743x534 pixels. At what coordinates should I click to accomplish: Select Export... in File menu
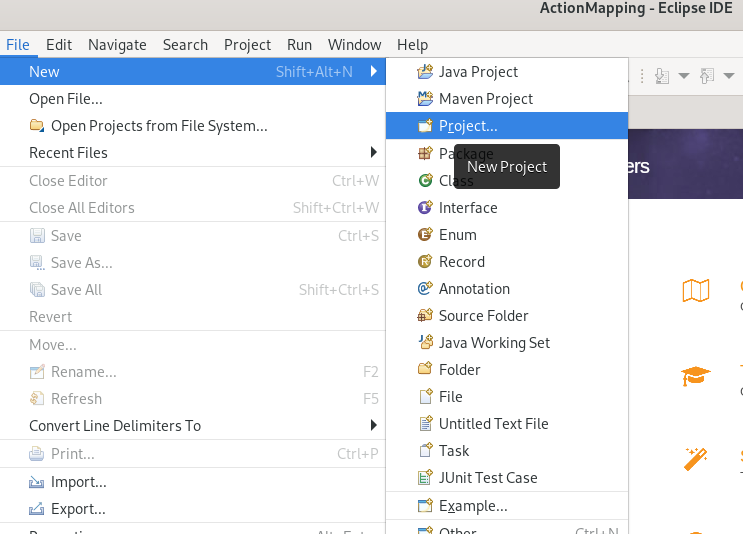coord(192,509)
